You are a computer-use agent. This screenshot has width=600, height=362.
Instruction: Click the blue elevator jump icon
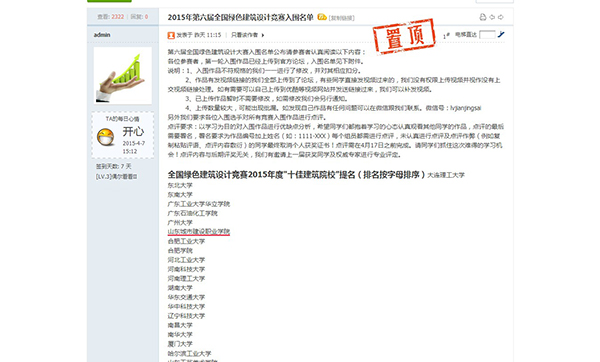point(501,35)
